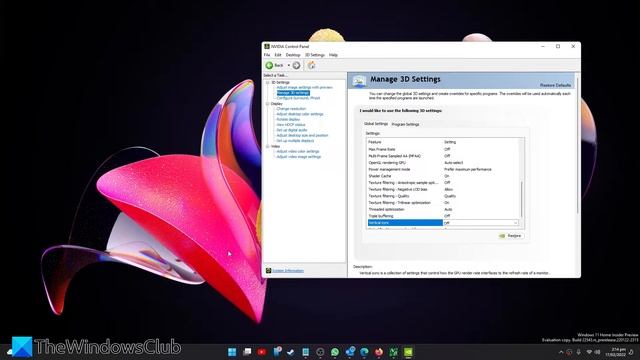Viewport: 640px width, 360px height.
Task: Select the Triple buffering row
Action: pos(444,216)
